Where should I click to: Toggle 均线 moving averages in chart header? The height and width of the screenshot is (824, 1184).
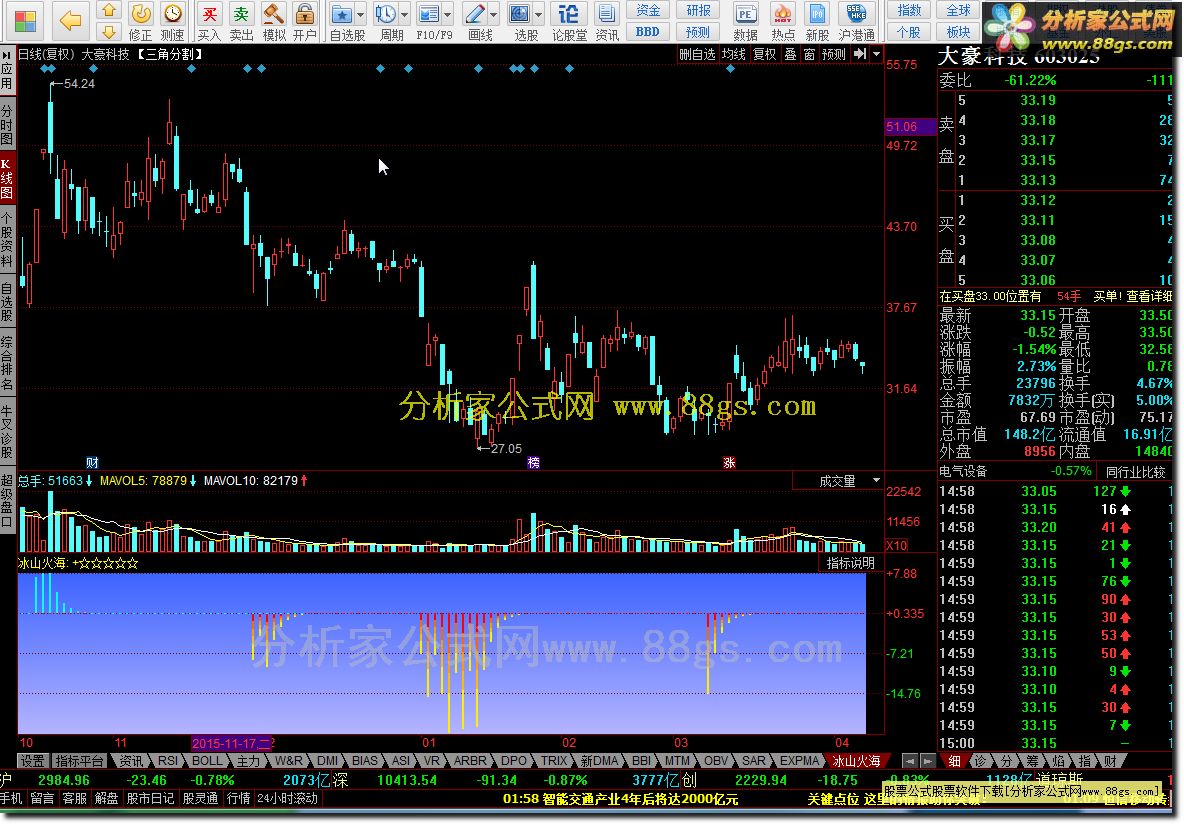[733, 54]
